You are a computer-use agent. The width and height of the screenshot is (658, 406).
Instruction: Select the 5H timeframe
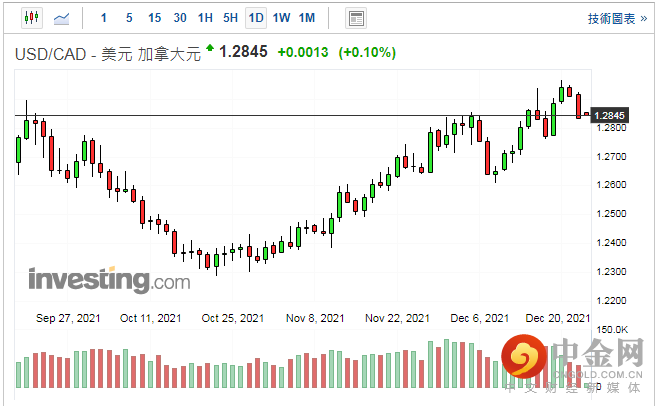click(230, 18)
